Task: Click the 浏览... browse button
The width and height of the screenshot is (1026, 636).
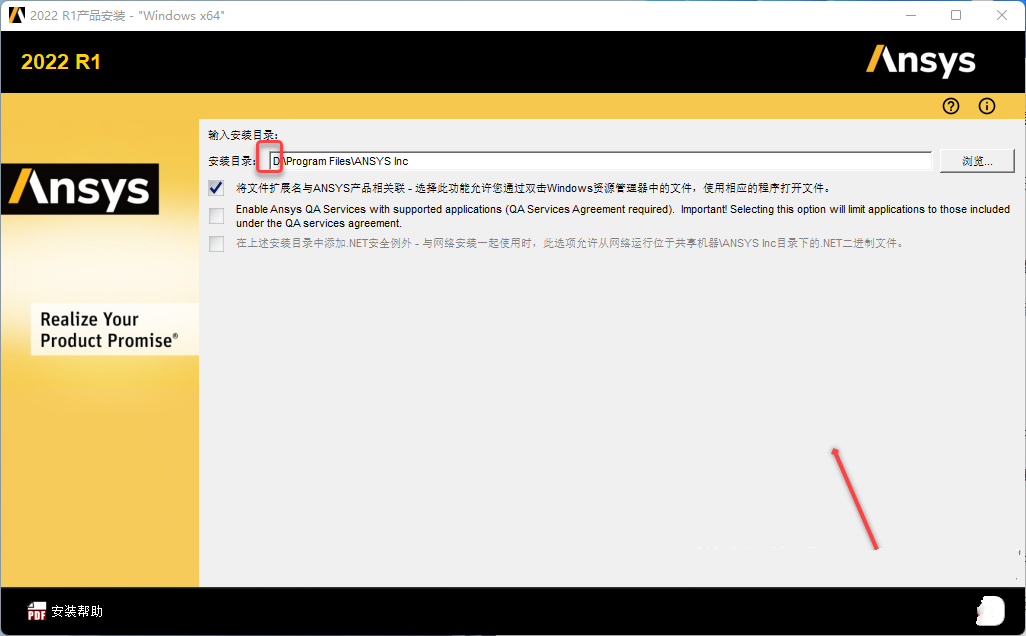Action: pyautogui.click(x=977, y=161)
